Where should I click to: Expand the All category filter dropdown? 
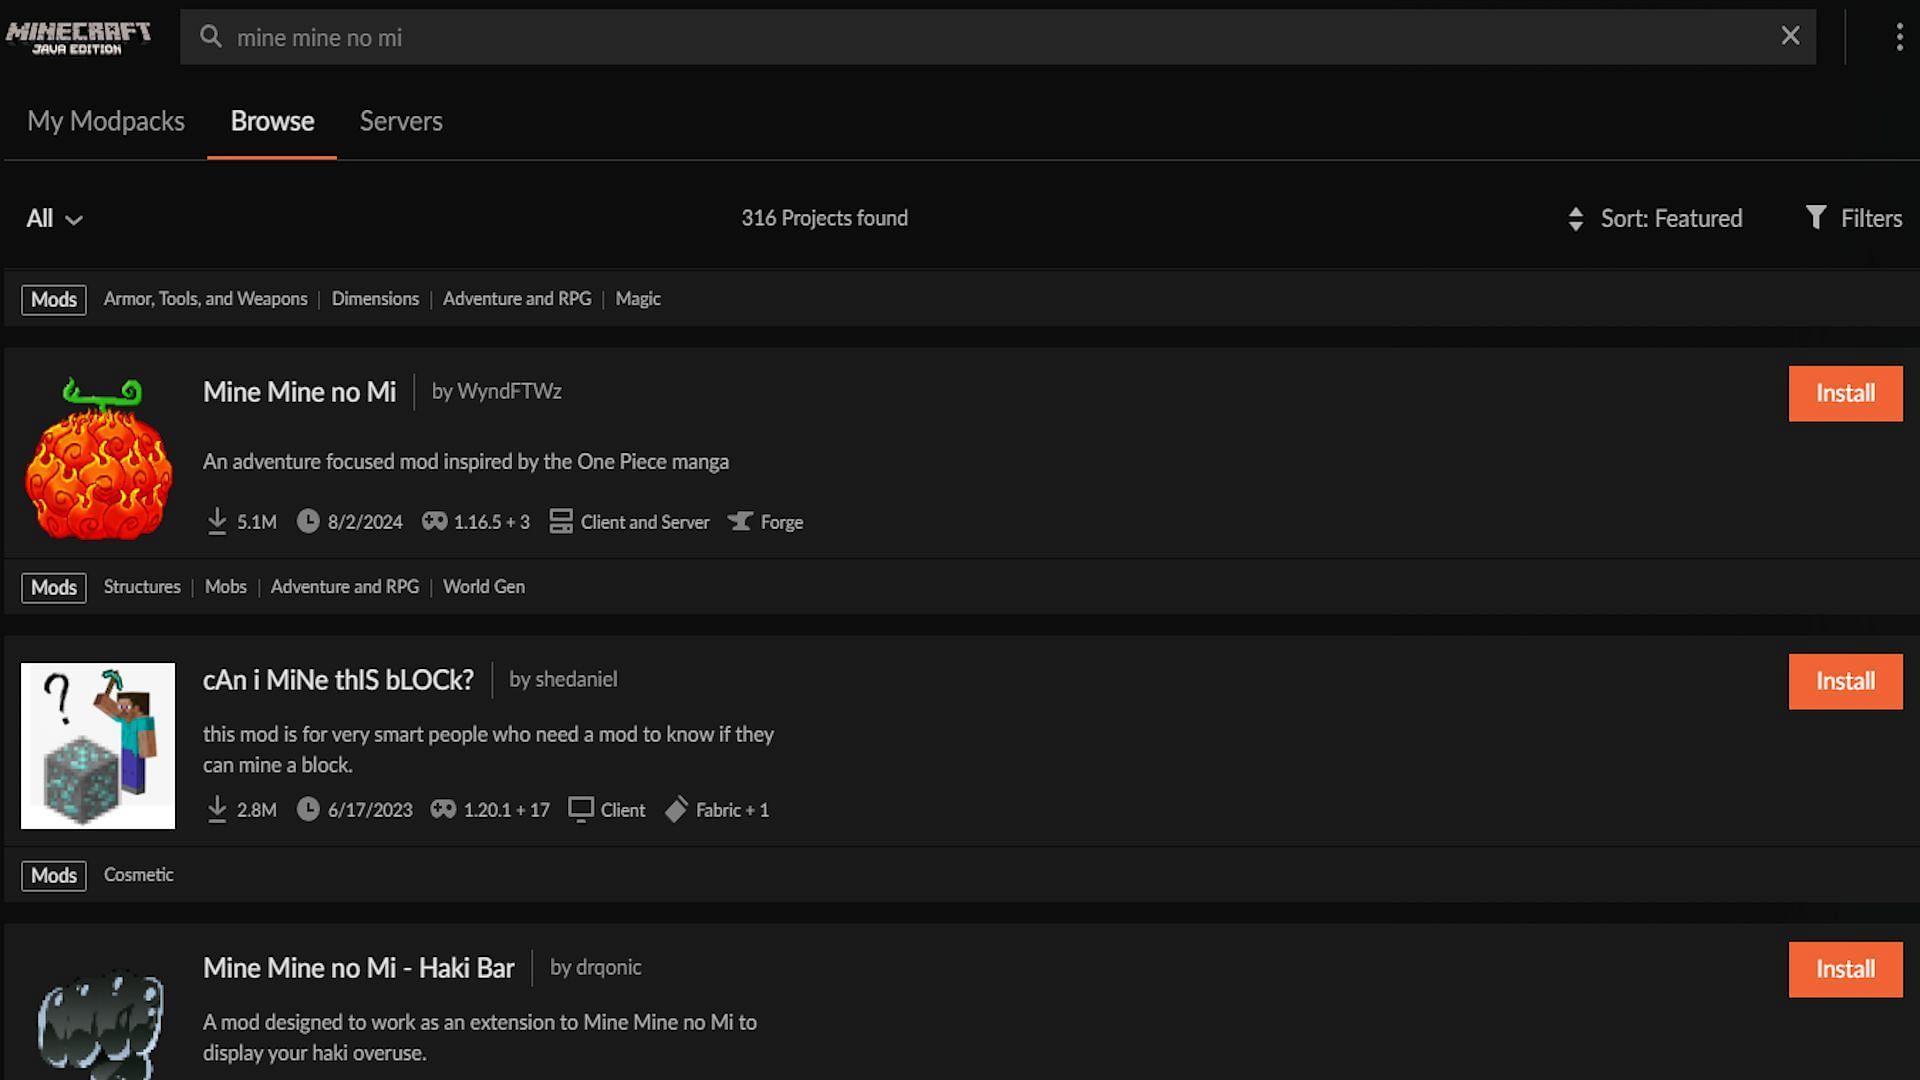pos(53,218)
